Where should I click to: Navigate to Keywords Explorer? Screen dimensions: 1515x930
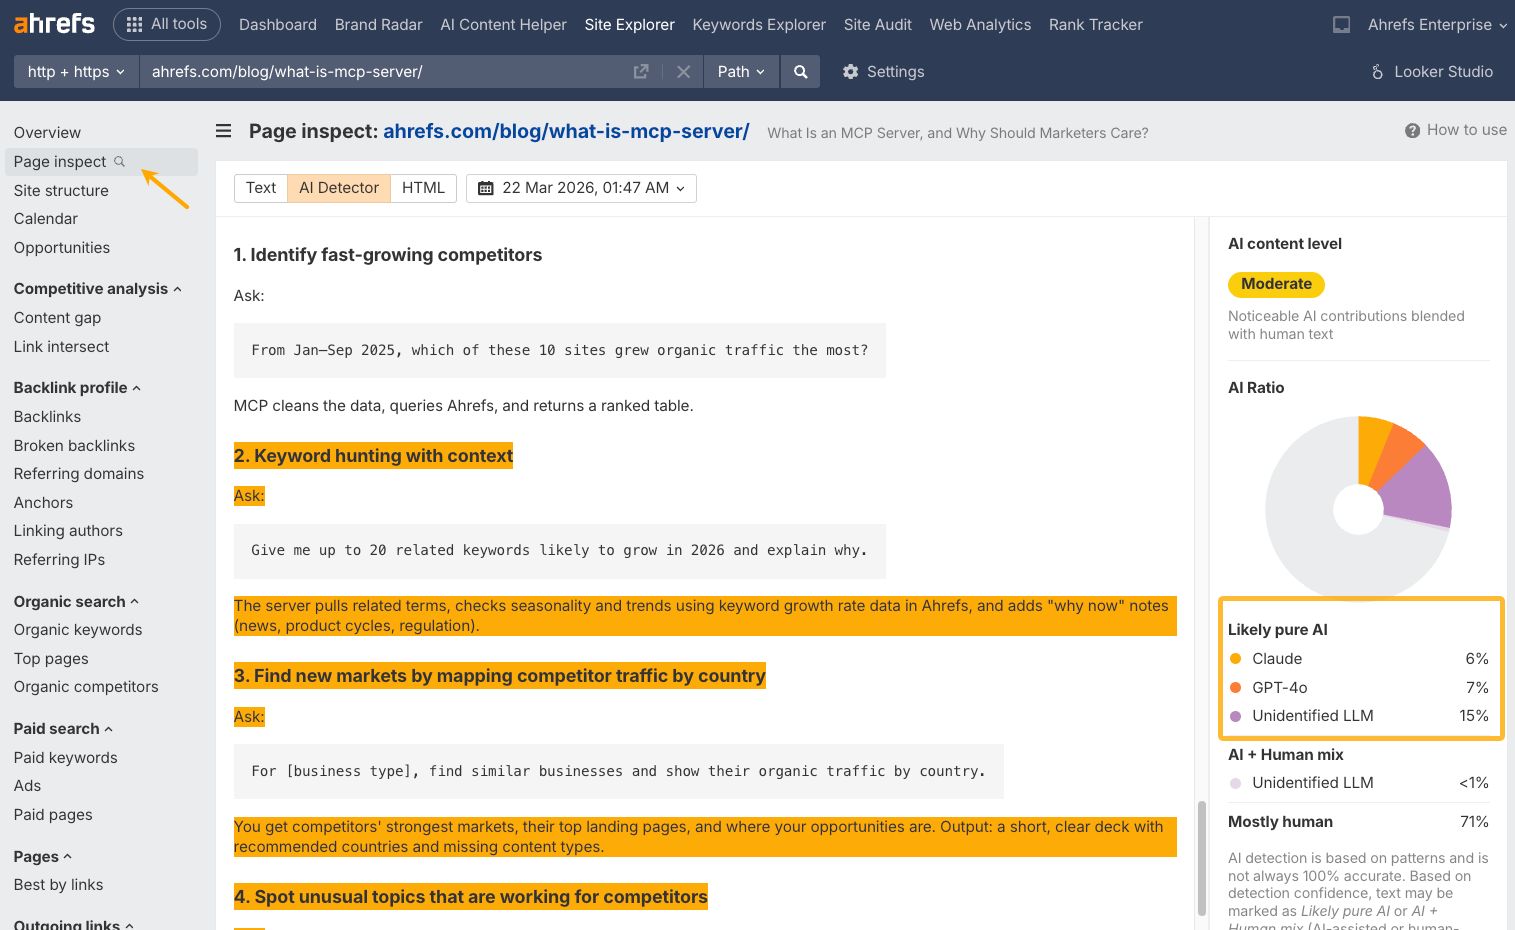coord(758,24)
